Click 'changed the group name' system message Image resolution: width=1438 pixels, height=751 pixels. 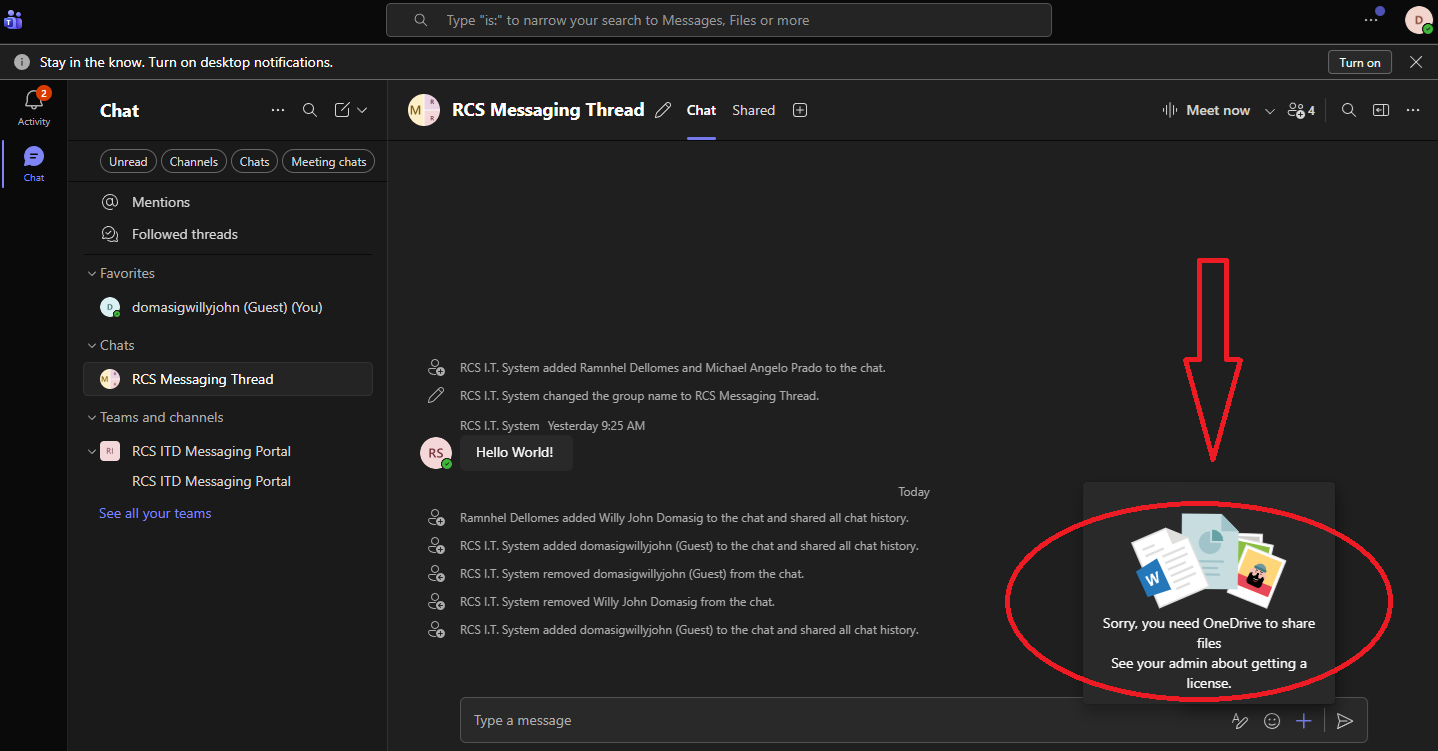pos(639,396)
